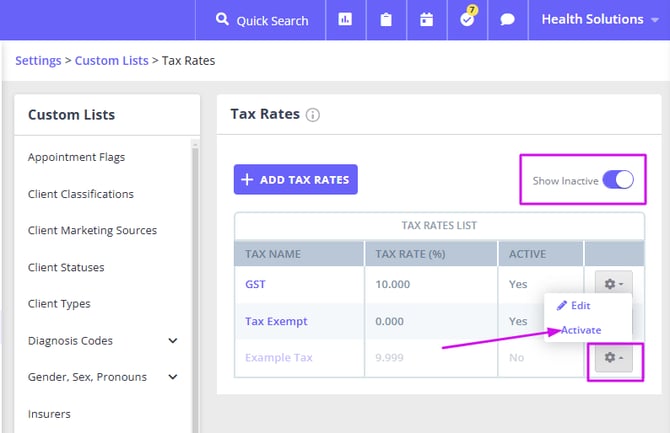Open the reports chart icon in top bar

(345, 20)
